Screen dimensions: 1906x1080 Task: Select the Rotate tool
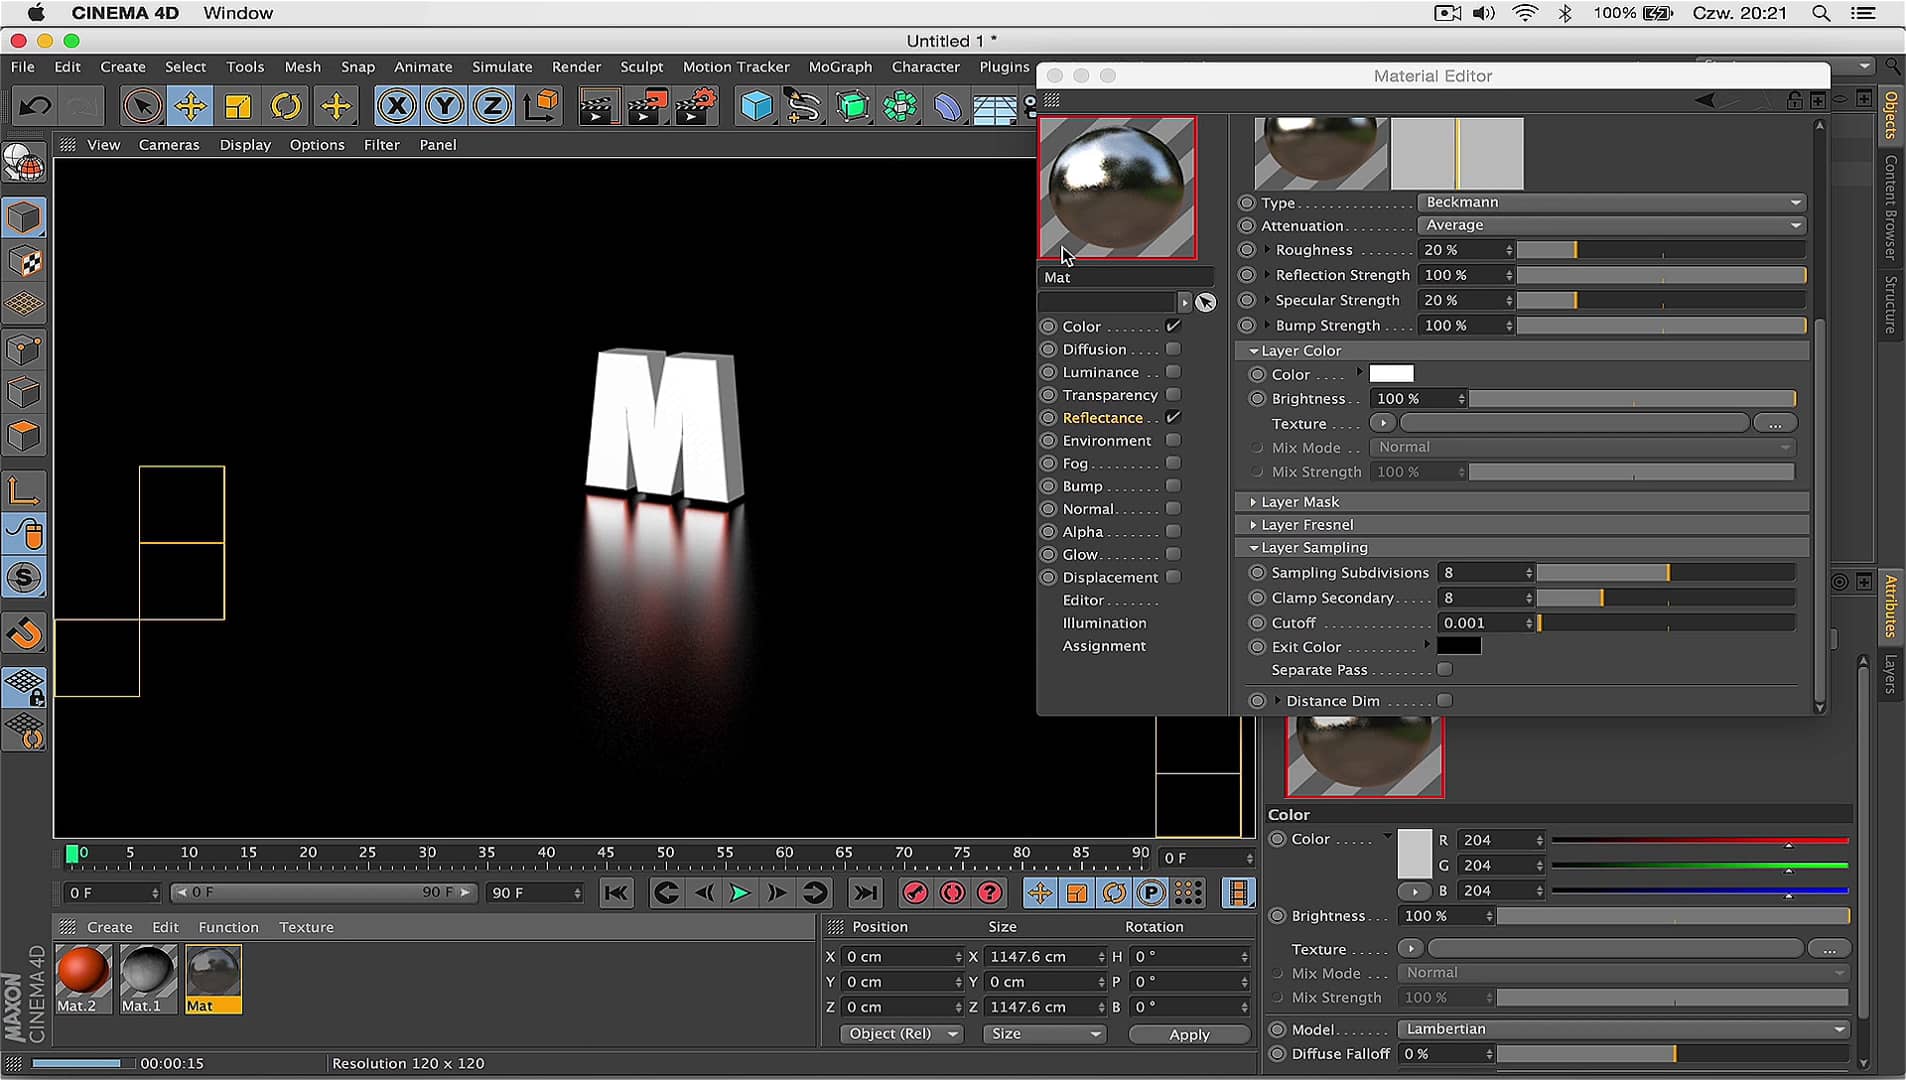(x=287, y=105)
